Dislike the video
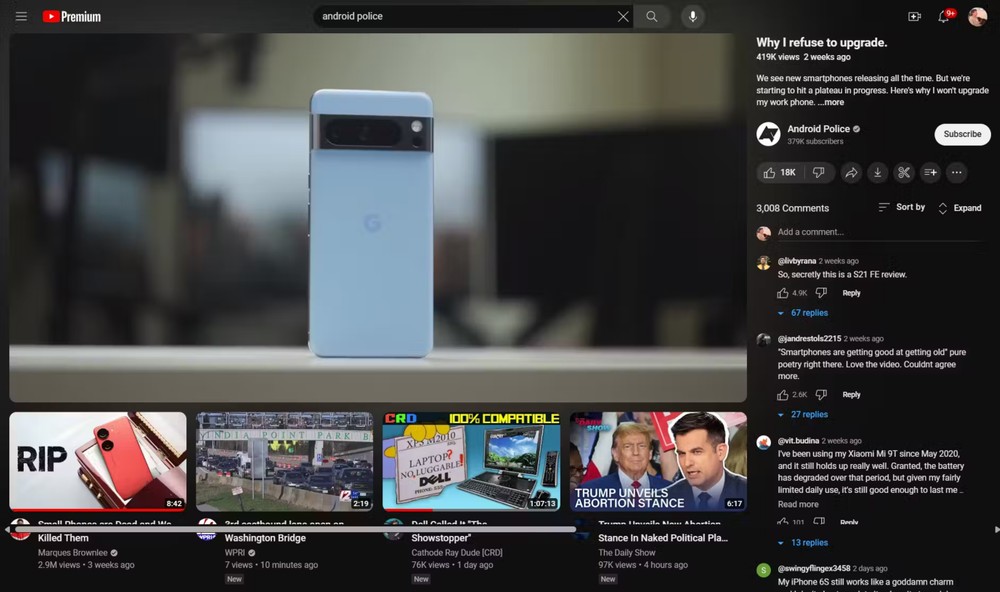Image resolution: width=1000 pixels, height=592 pixels. [x=819, y=172]
